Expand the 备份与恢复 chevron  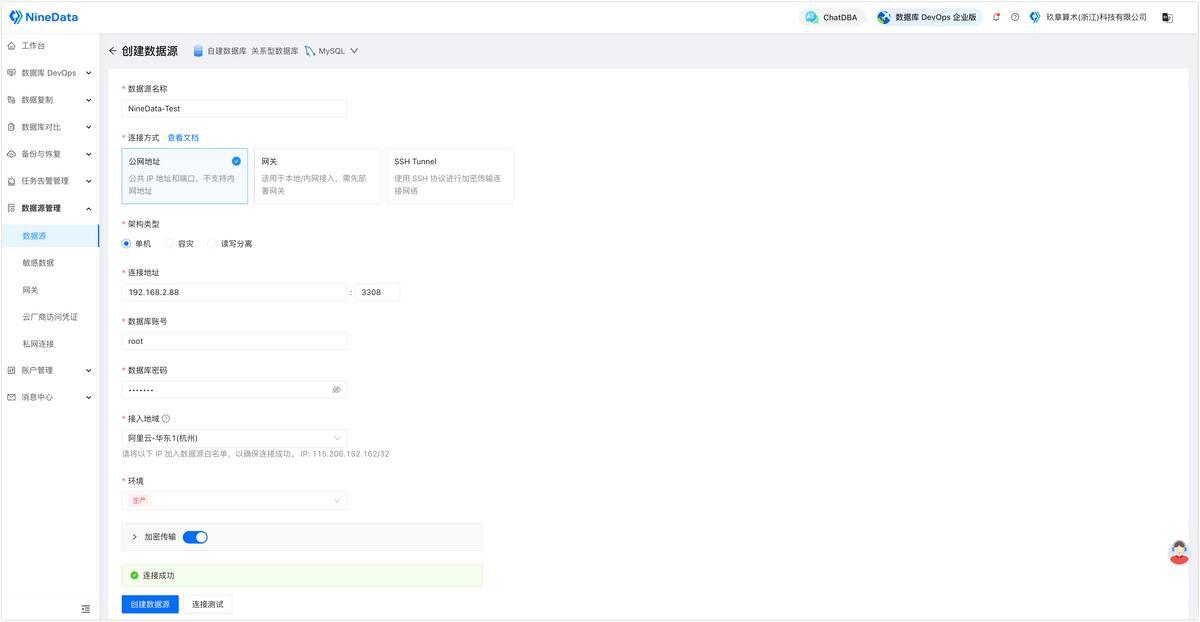click(88, 154)
